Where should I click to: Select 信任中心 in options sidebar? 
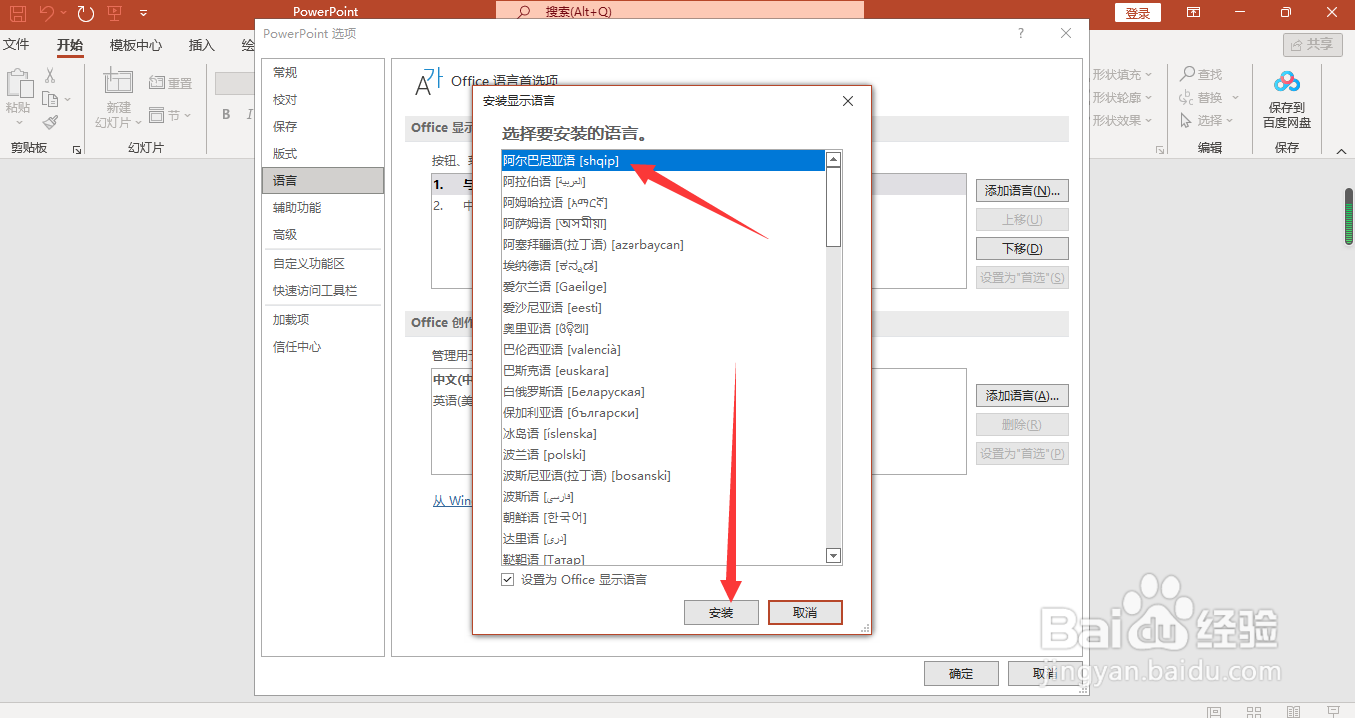point(323,347)
